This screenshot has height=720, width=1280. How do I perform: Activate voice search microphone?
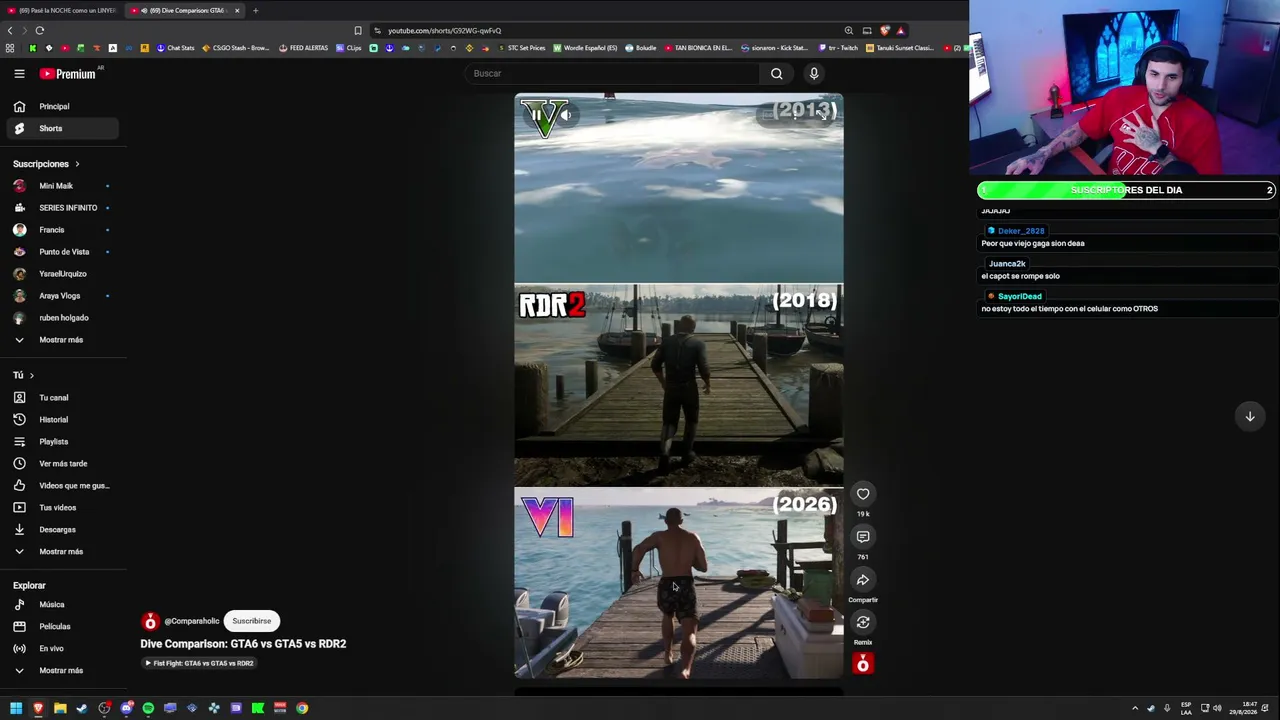(814, 73)
